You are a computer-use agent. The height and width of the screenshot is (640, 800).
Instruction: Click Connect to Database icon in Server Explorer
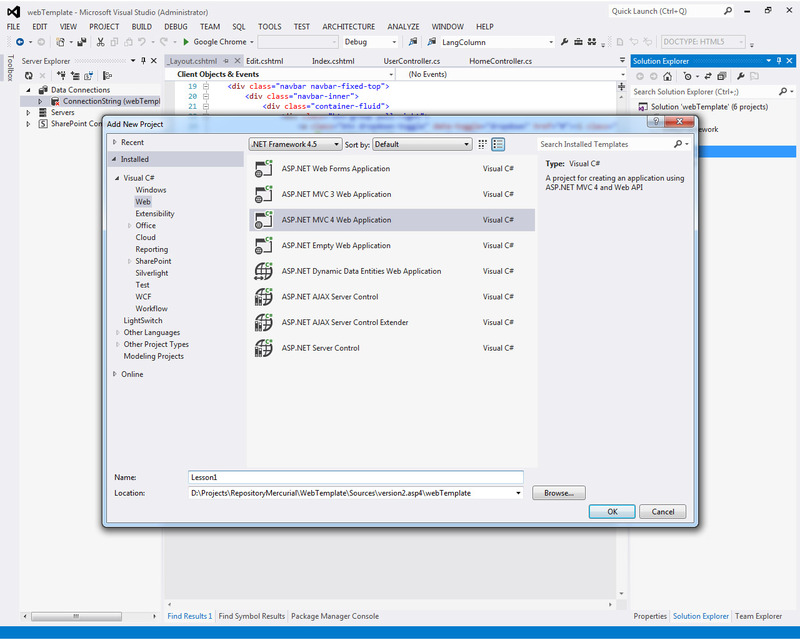61,76
